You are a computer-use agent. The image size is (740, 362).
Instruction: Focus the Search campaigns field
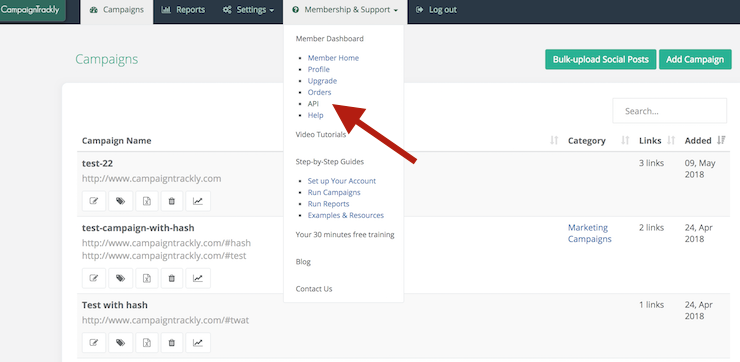(670, 111)
